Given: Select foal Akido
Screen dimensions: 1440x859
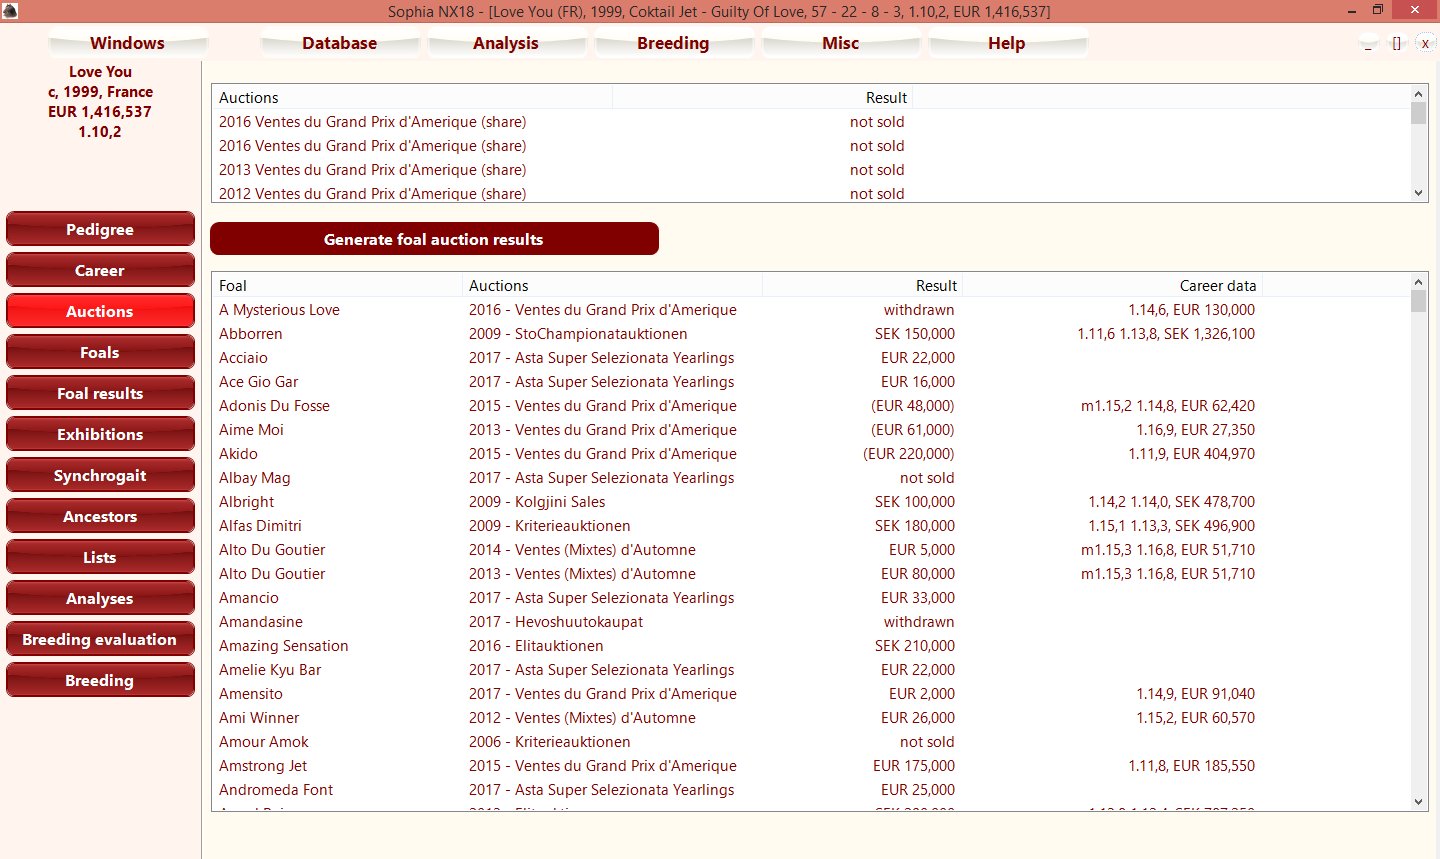Looking at the screenshot, I should click(238, 453).
